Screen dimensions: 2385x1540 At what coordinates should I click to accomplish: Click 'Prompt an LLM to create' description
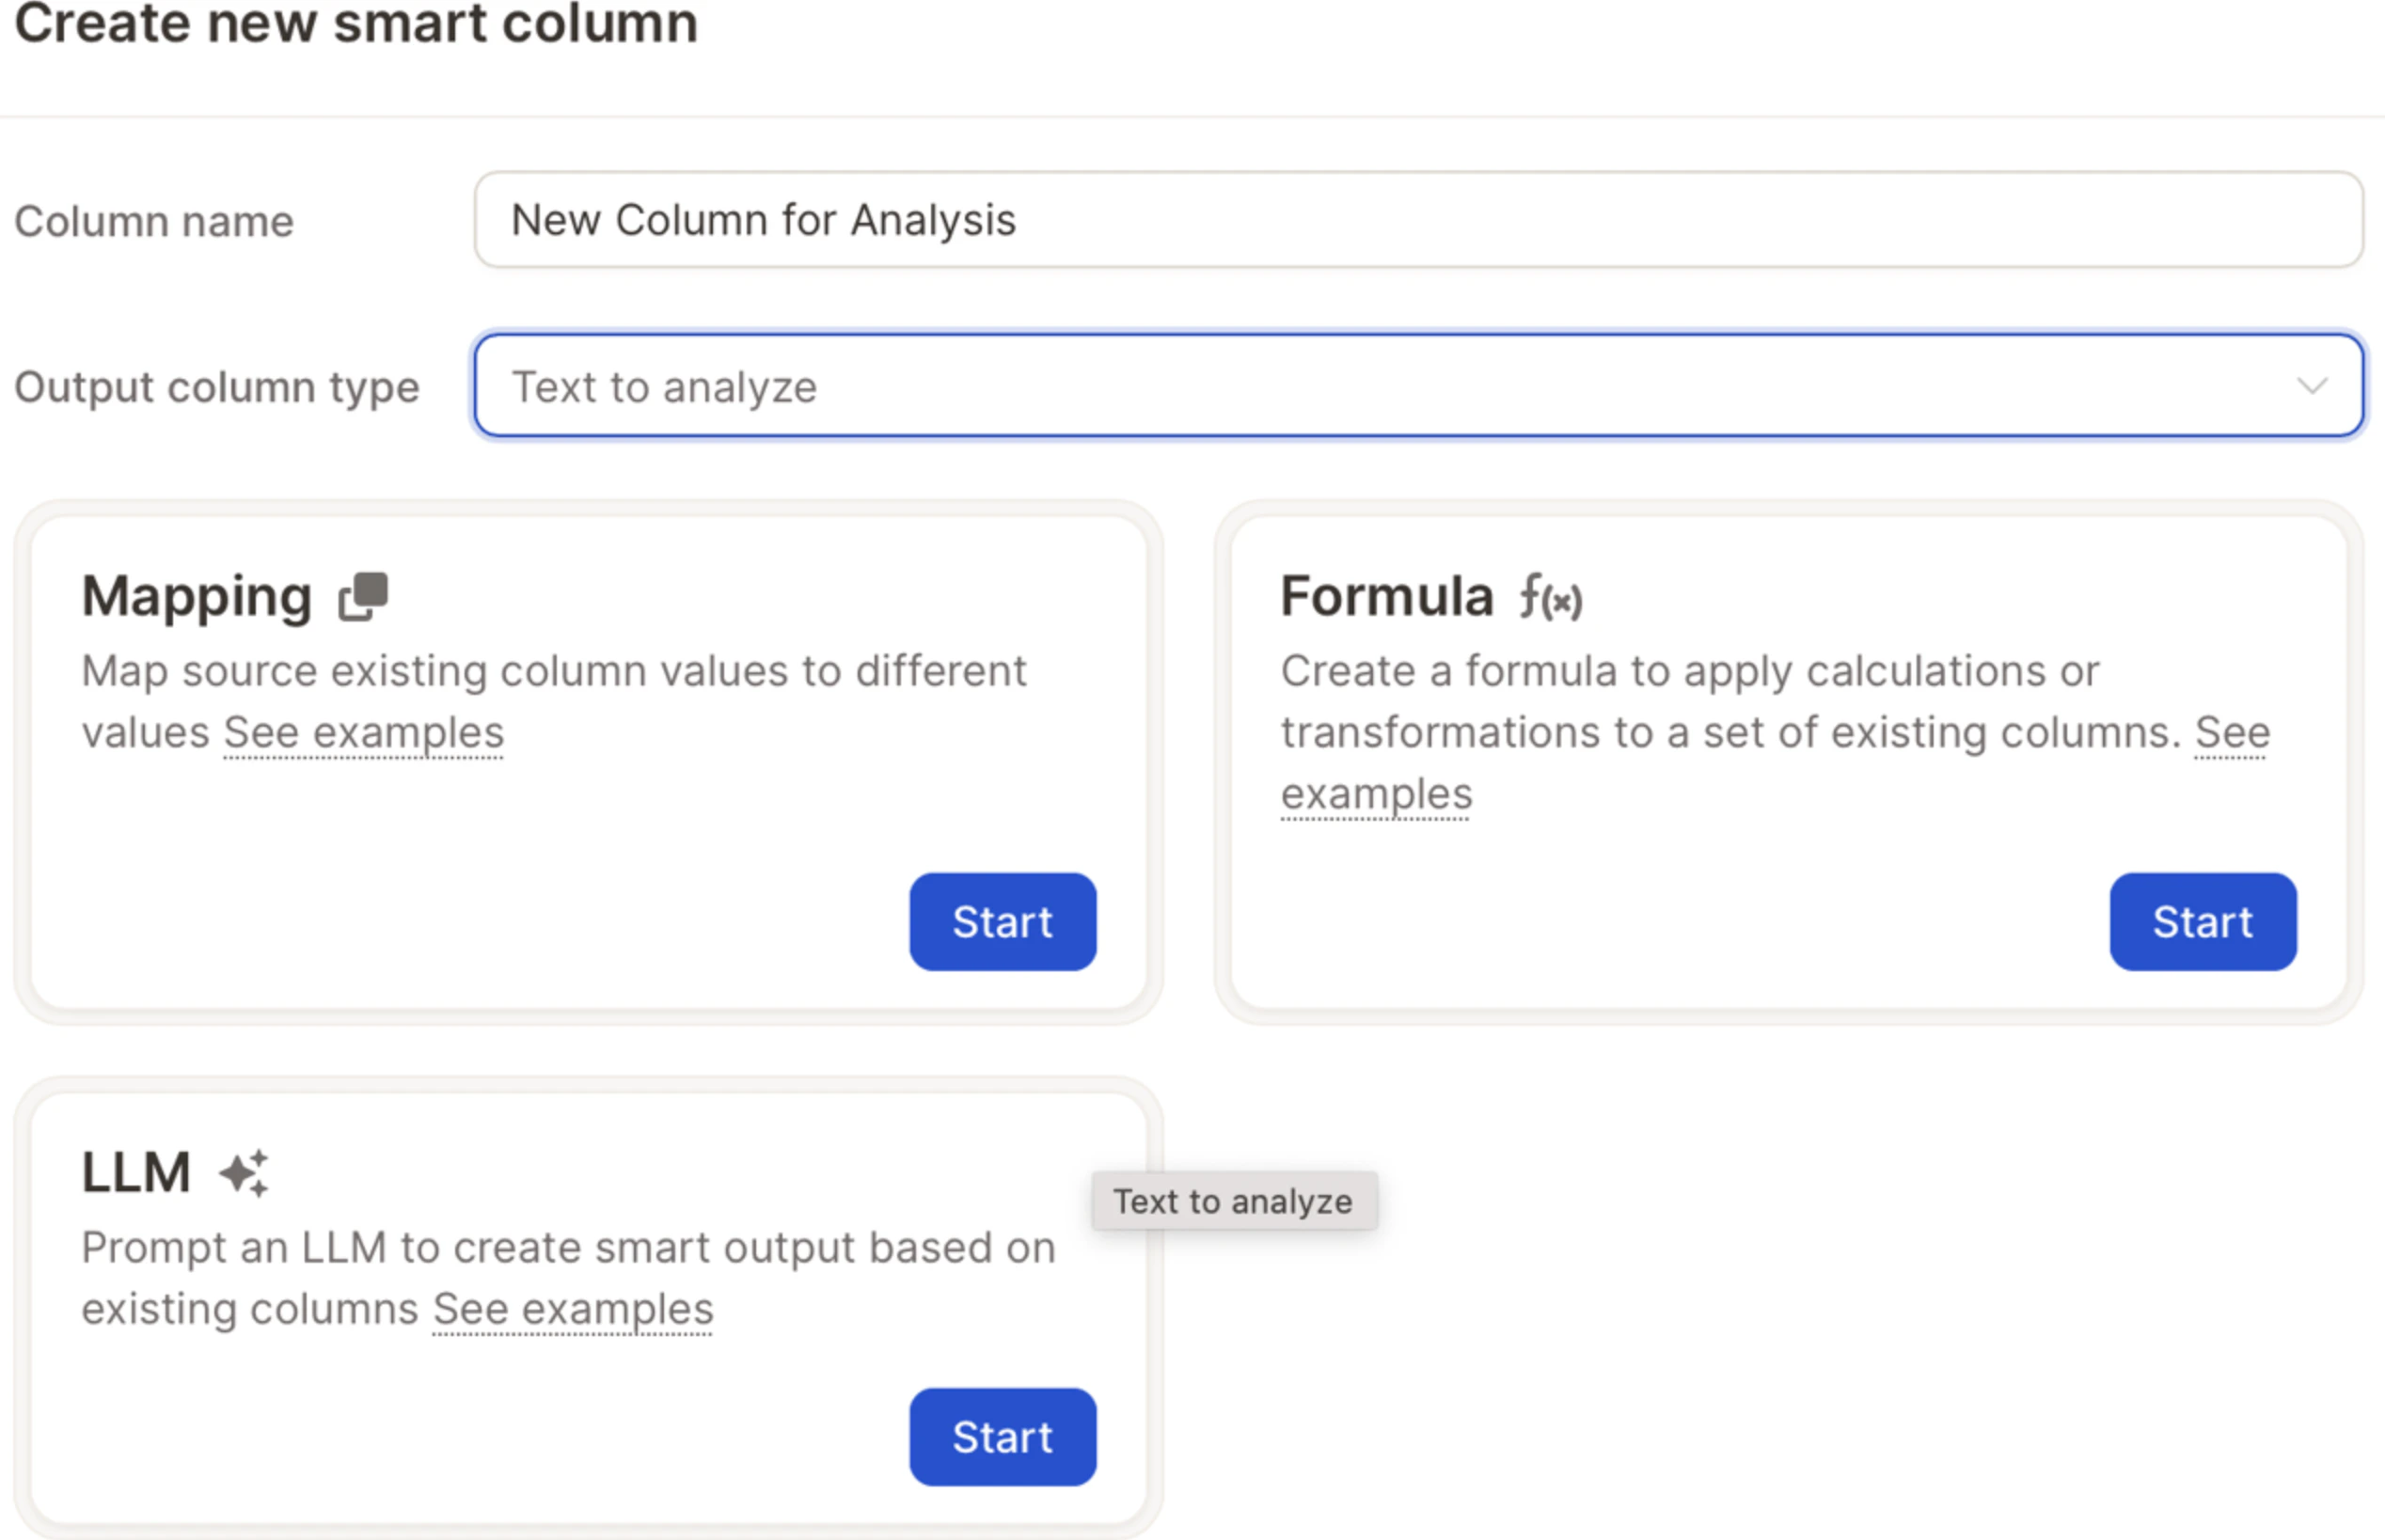pyautogui.click(x=568, y=1278)
